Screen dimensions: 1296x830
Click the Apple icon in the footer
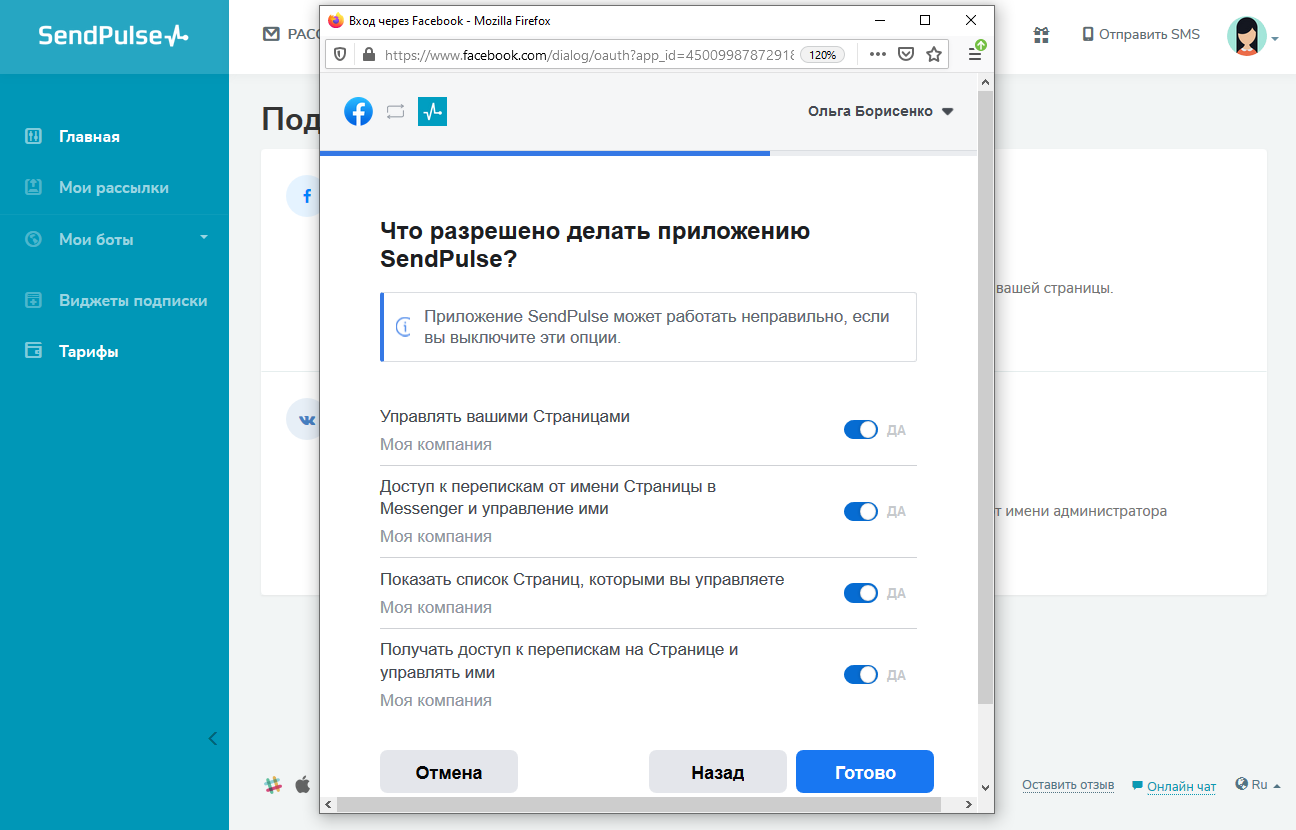302,784
